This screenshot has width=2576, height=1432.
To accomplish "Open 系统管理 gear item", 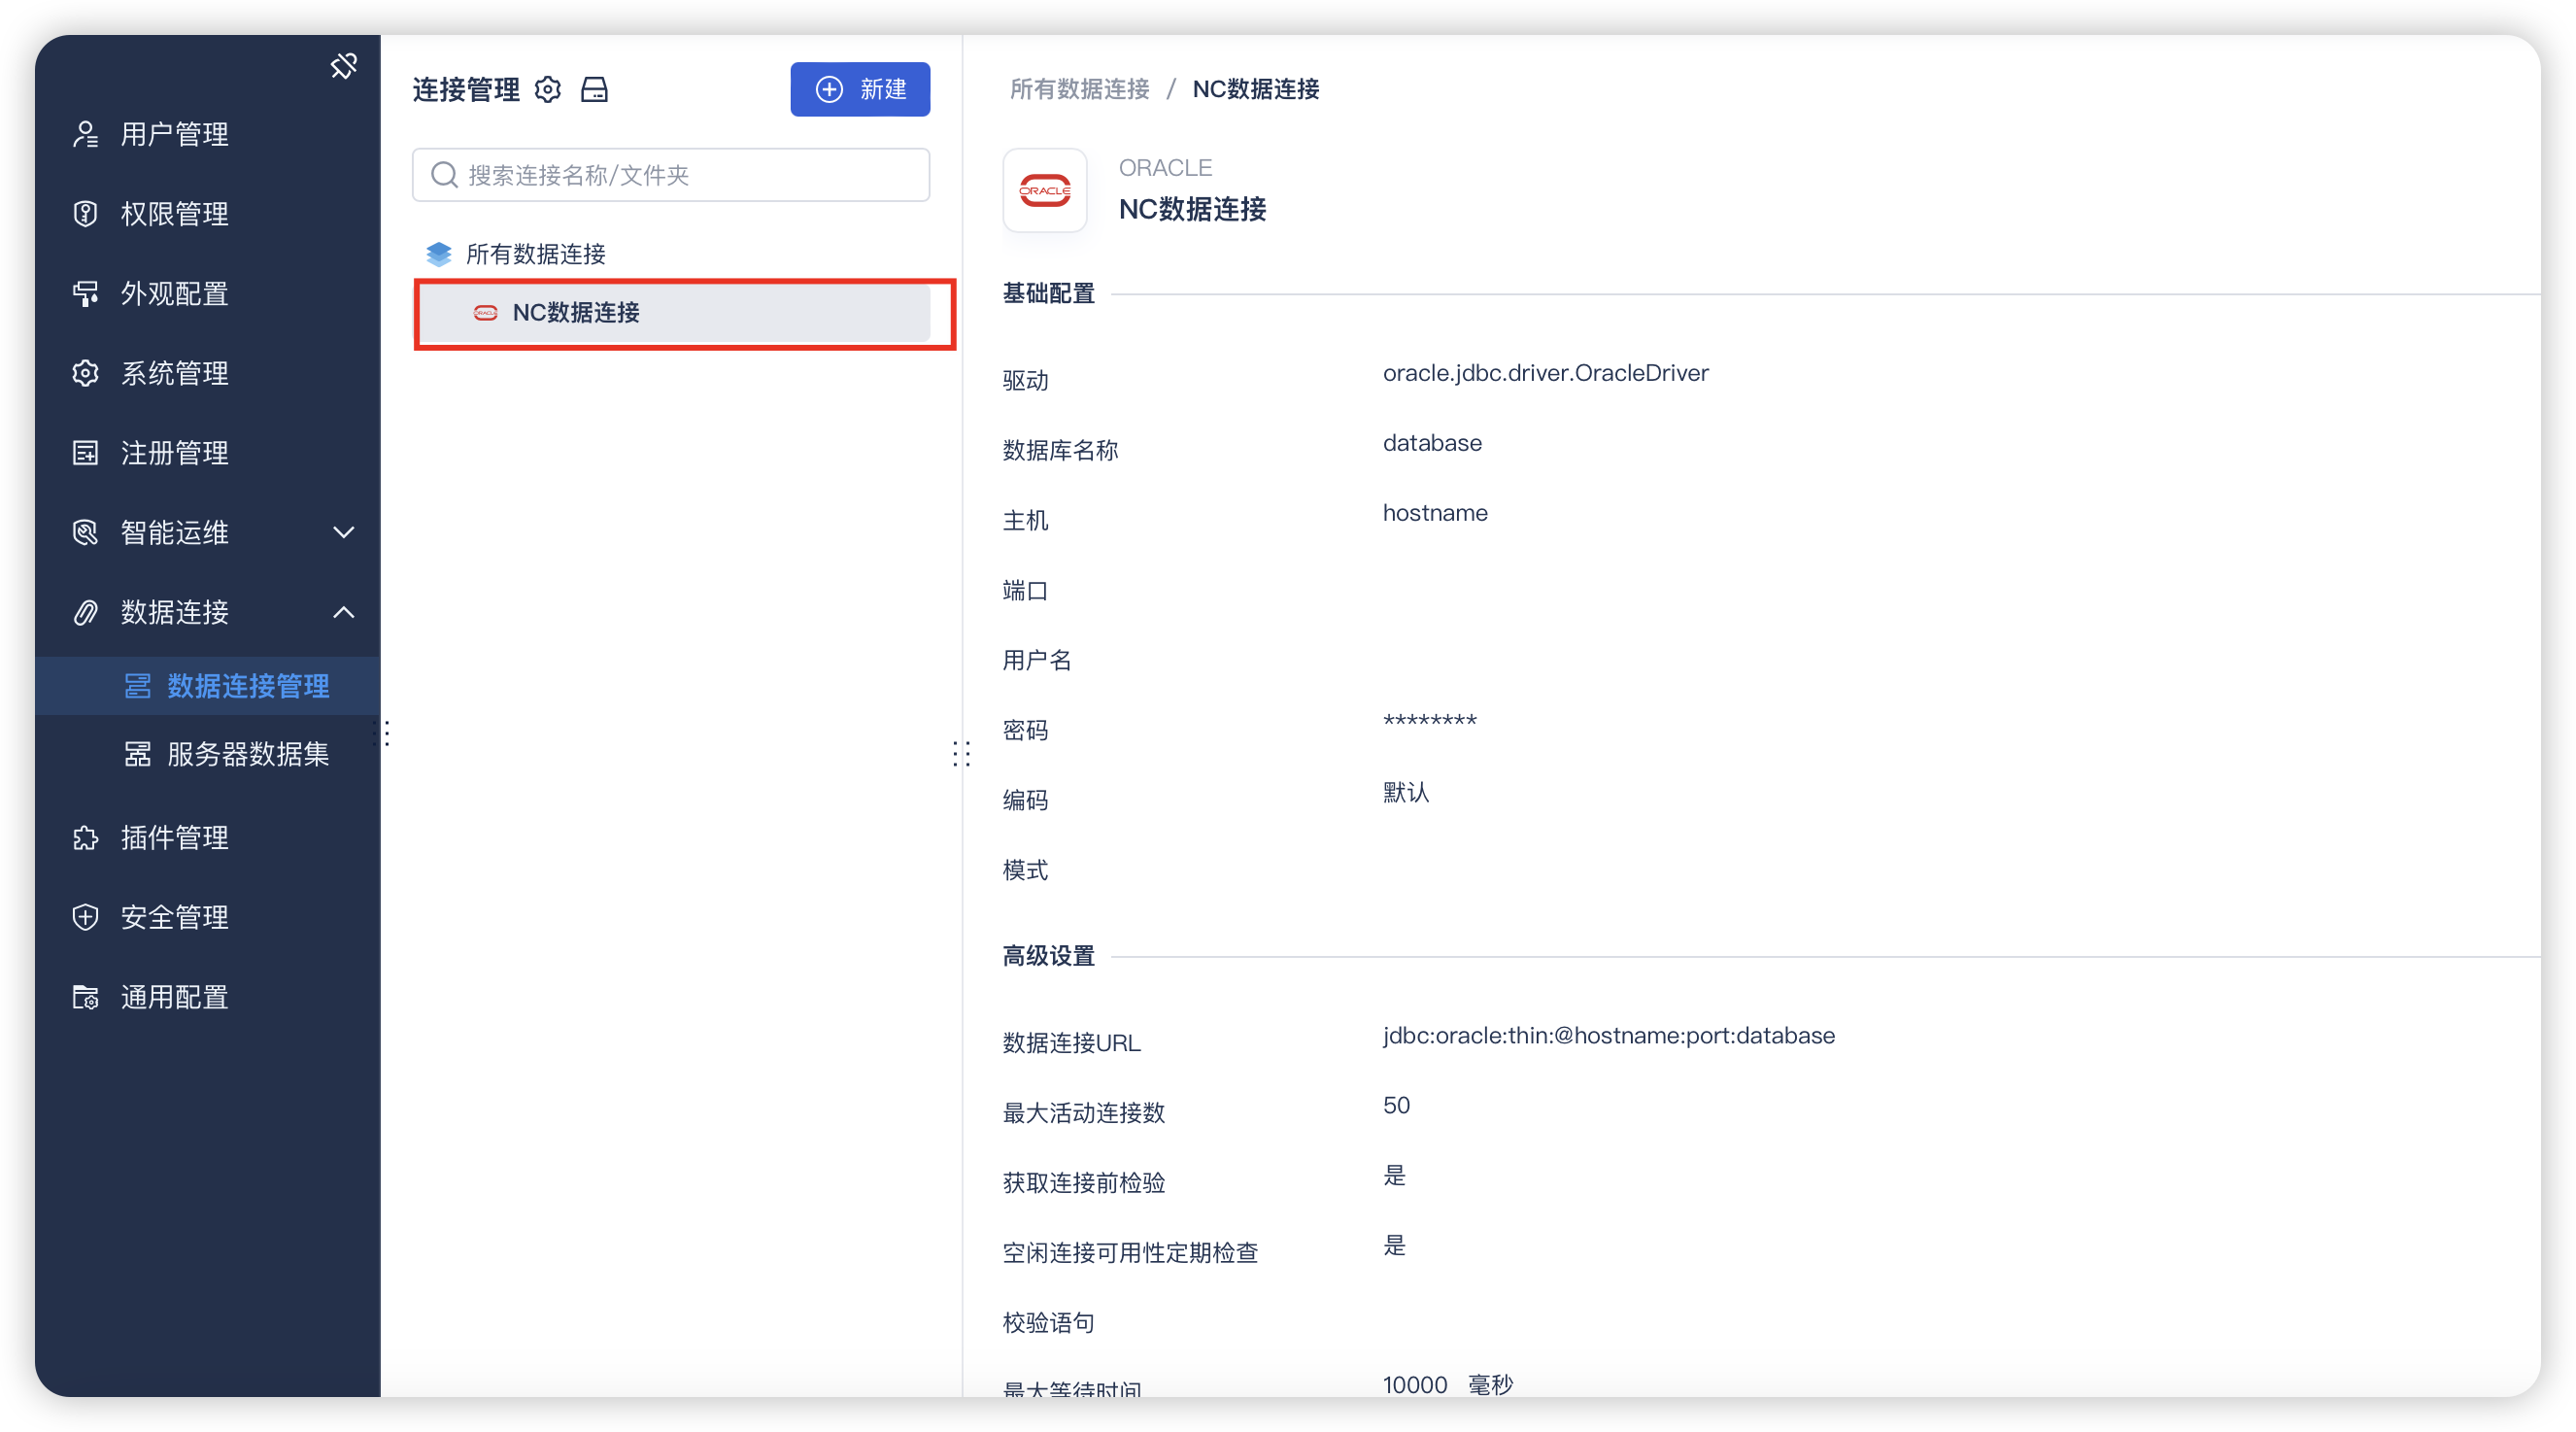I will (174, 373).
